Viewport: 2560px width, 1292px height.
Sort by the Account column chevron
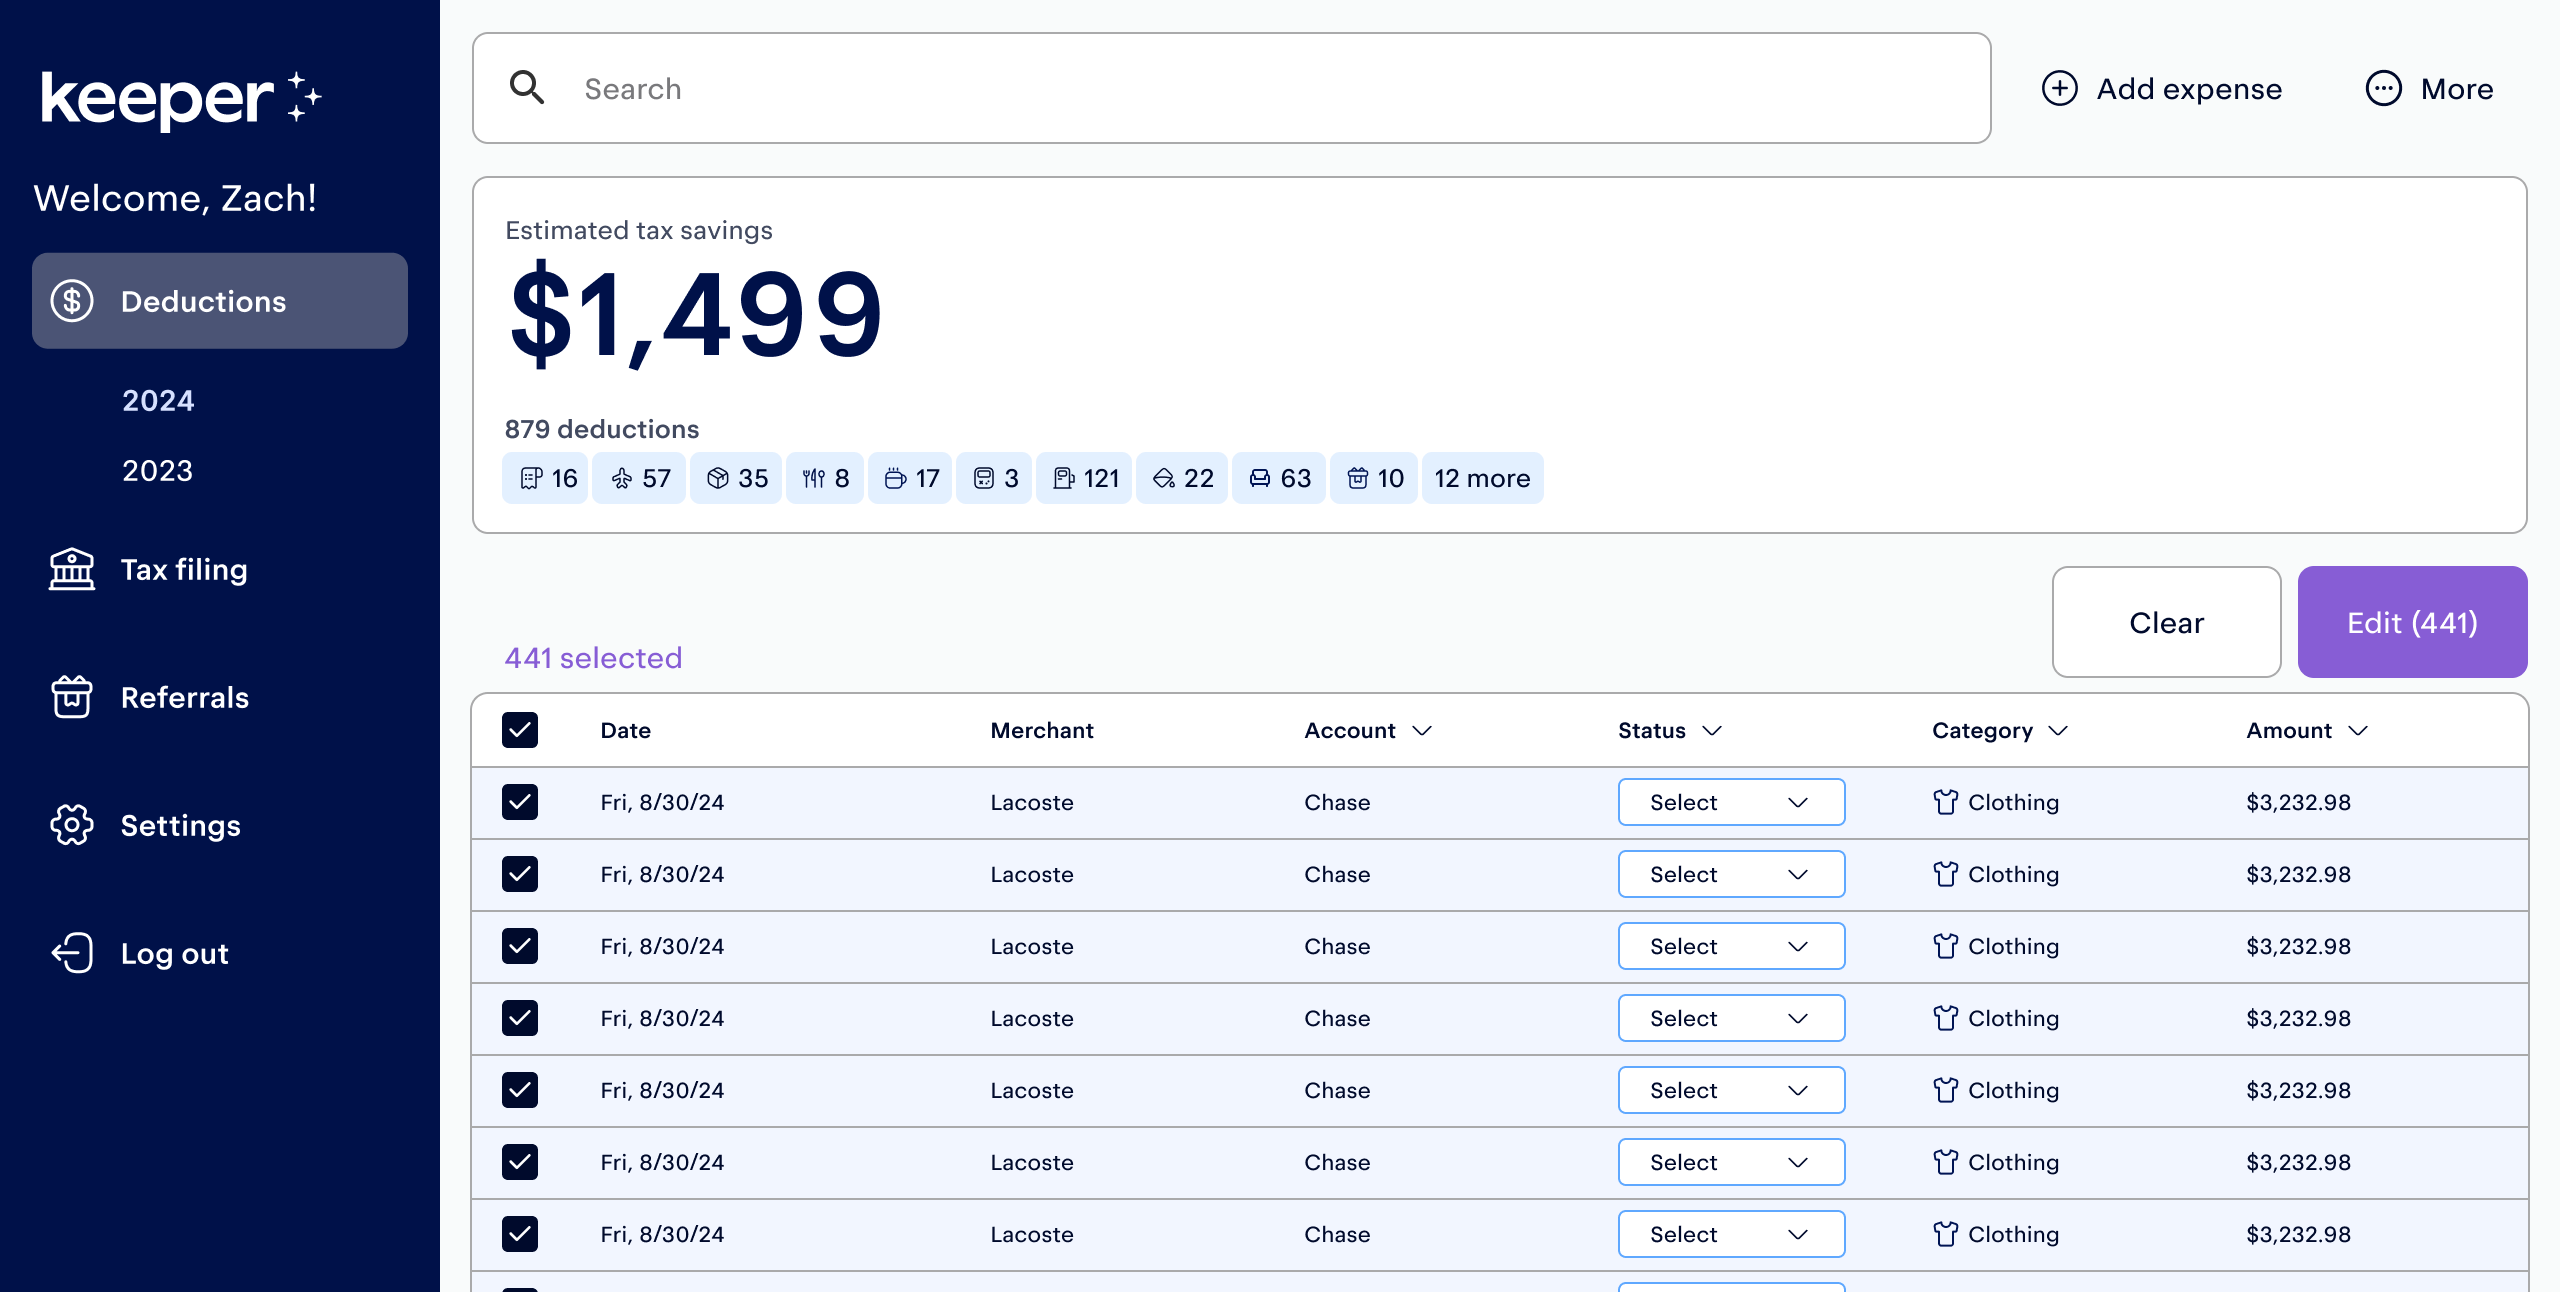[1422, 731]
